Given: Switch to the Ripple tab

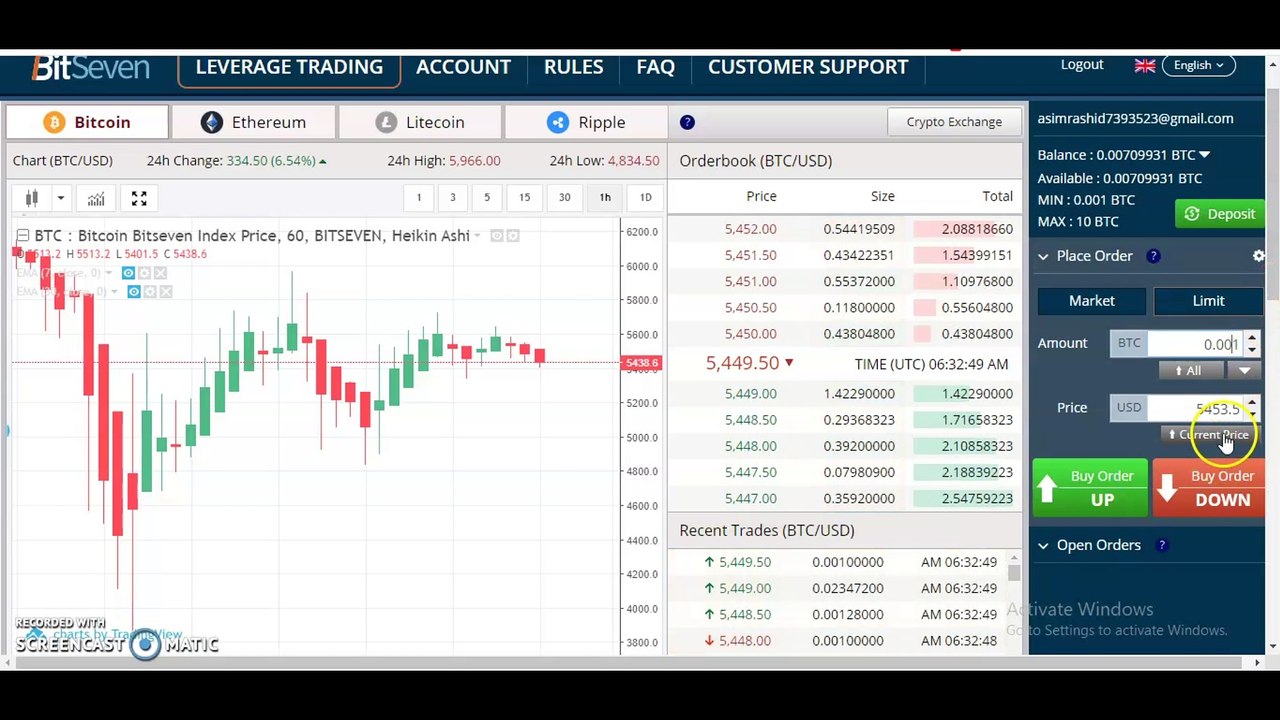Looking at the screenshot, I should [x=586, y=122].
